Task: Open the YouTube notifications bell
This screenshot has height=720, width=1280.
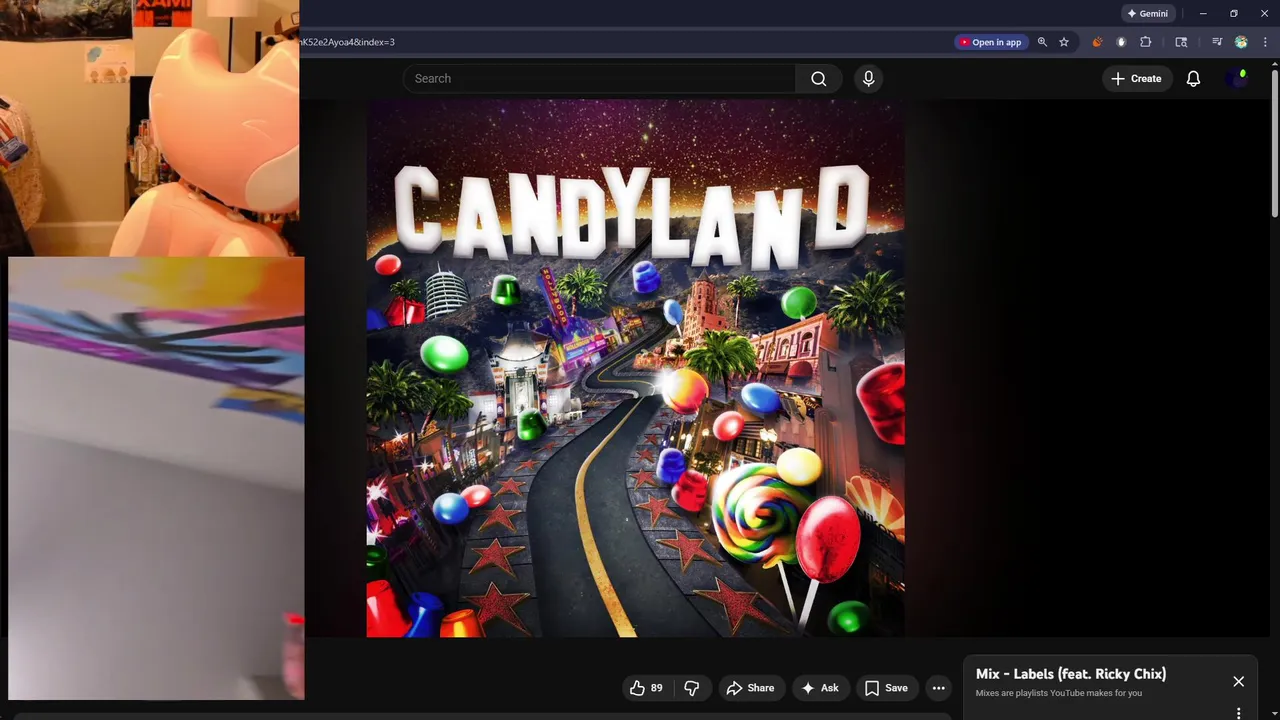Action: click(1193, 78)
